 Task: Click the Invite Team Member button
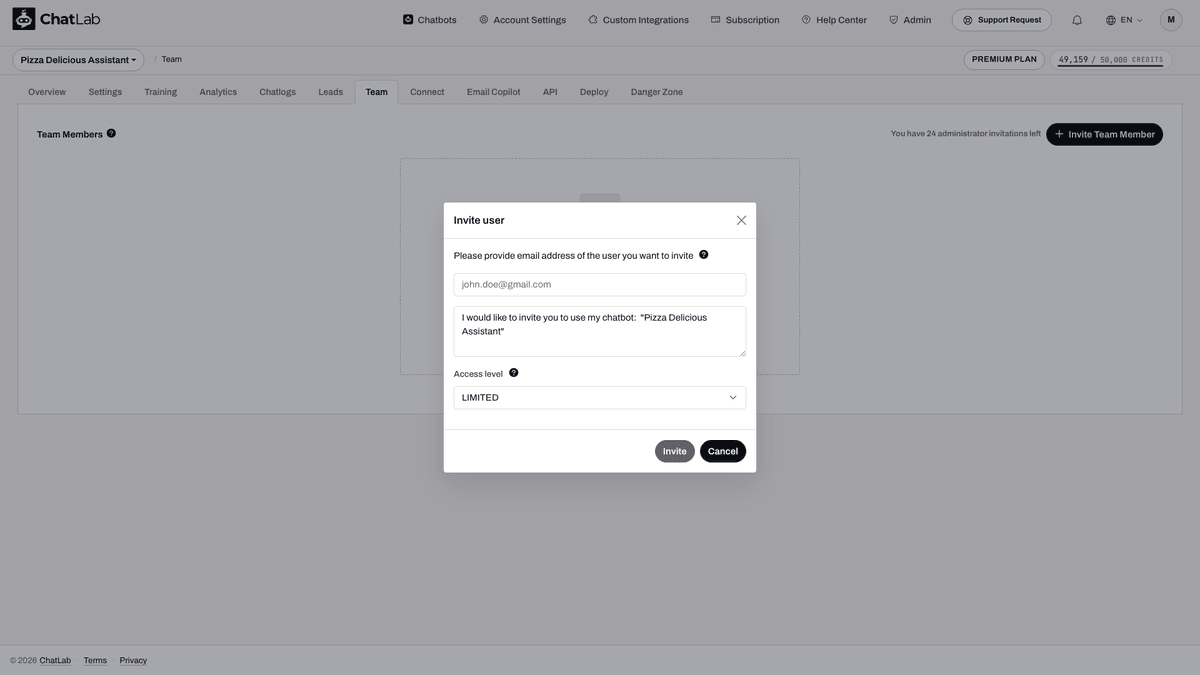click(1104, 134)
